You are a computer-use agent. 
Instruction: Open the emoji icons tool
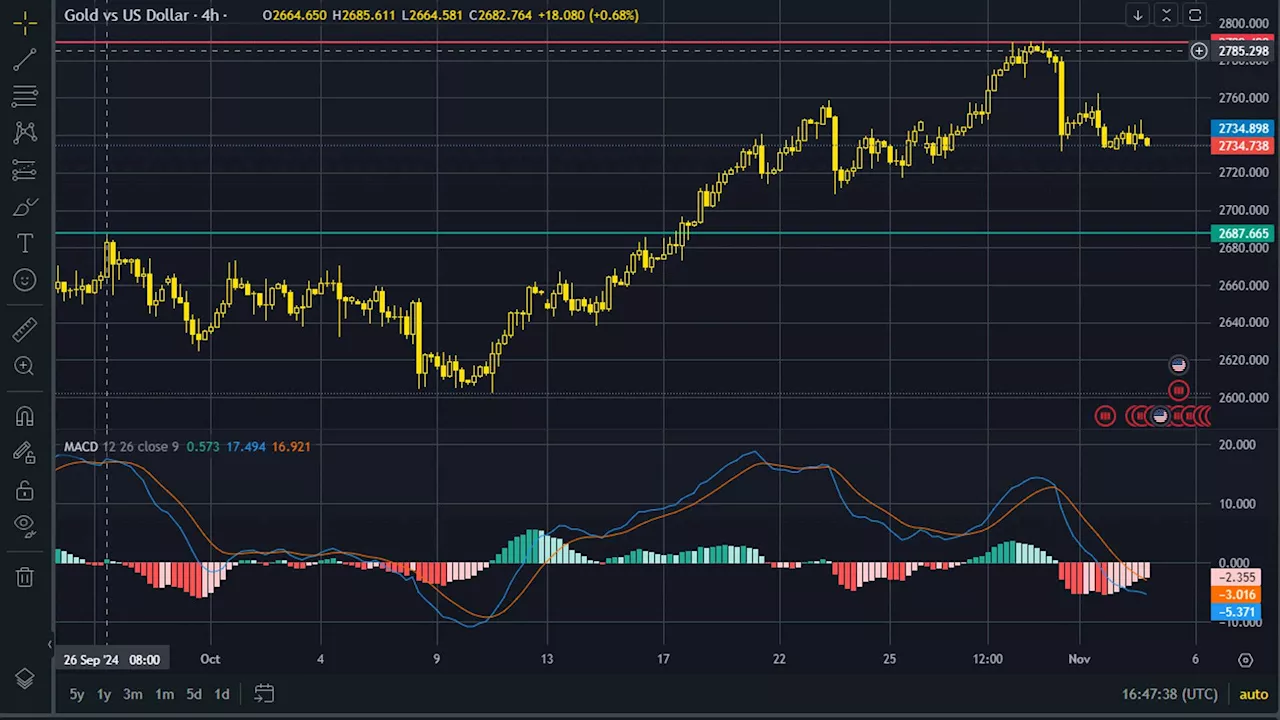(x=25, y=280)
